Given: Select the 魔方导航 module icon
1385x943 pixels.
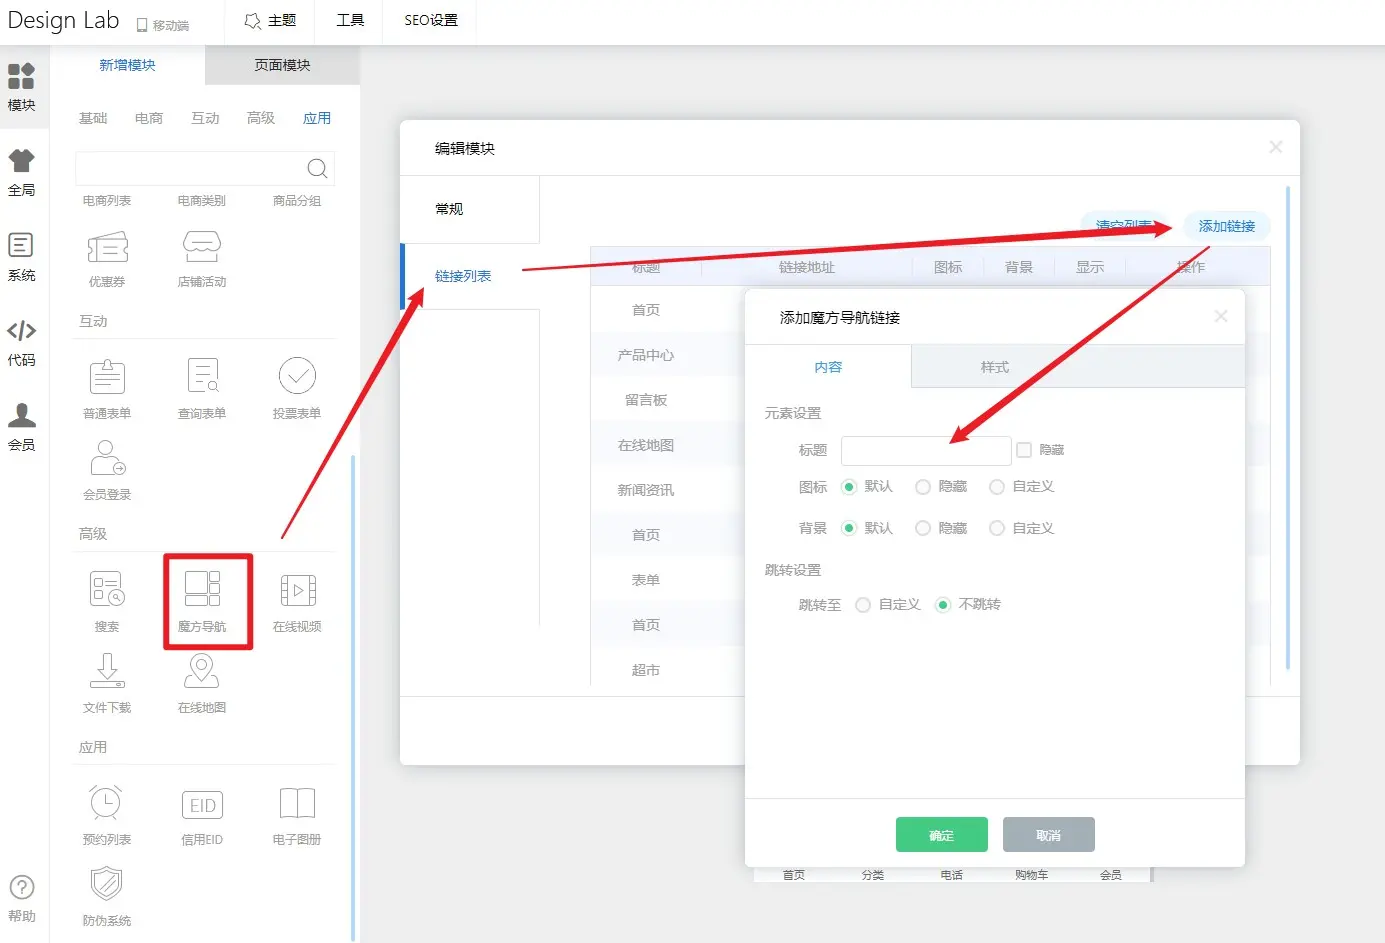Looking at the screenshot, I should coord(202,590).
